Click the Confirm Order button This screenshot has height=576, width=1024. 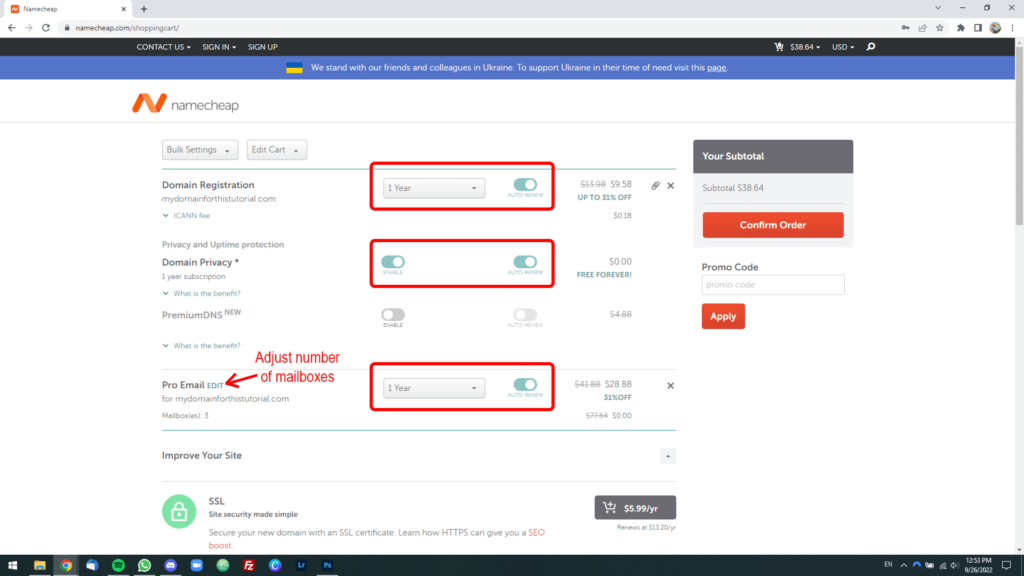click(773, 225)
